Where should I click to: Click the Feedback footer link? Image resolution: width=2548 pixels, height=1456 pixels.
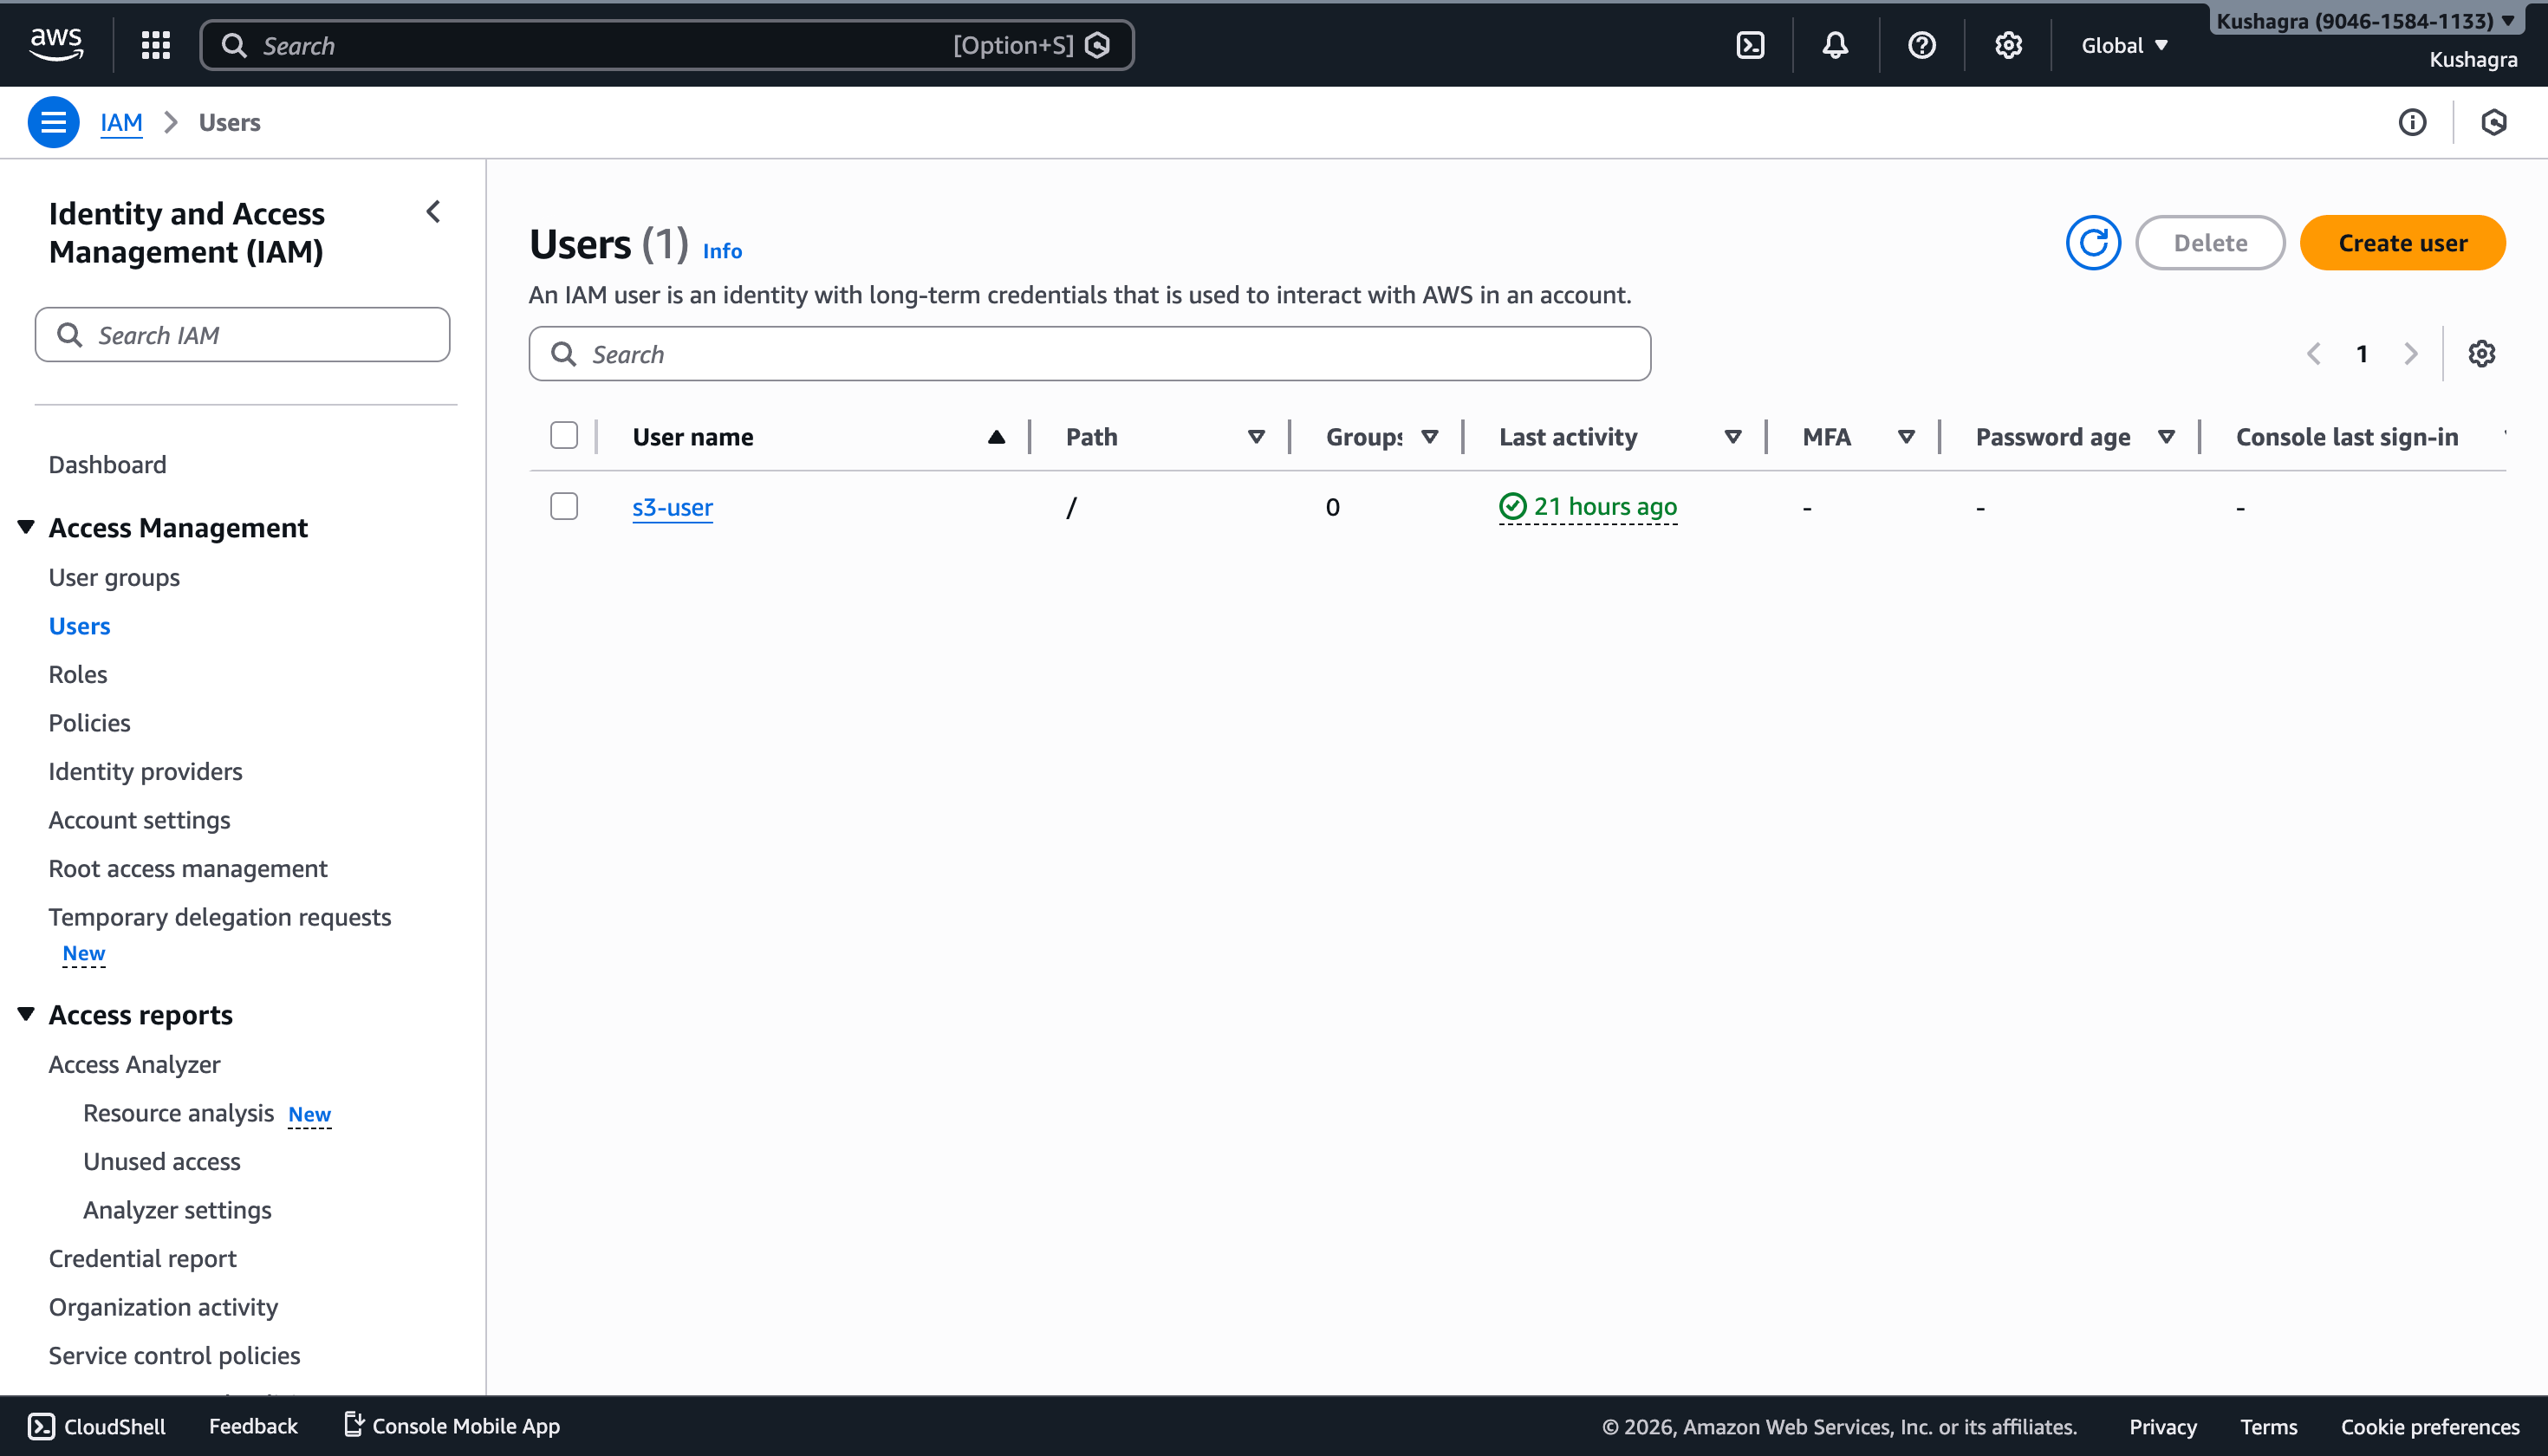coord(253,1427)
